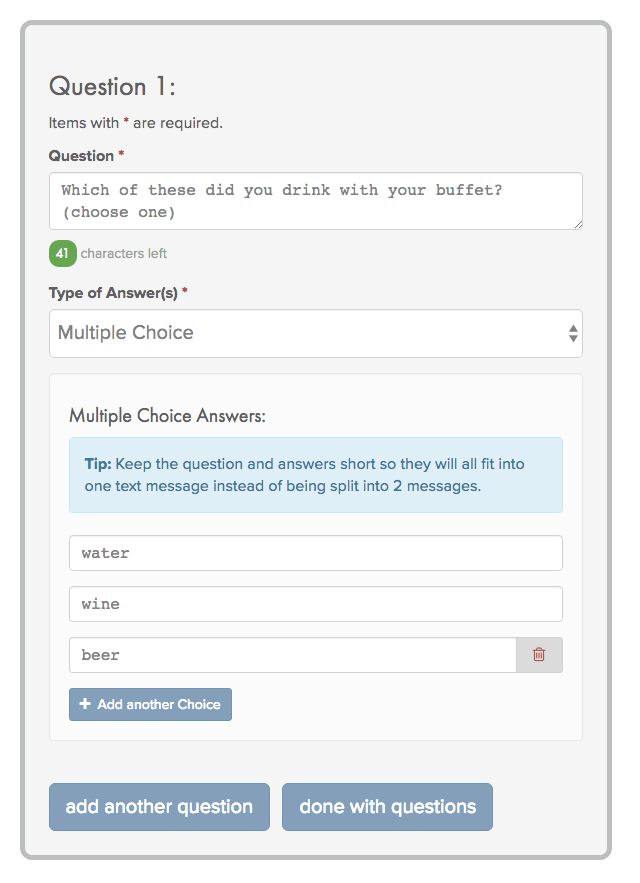Delete the beer choice with trash icon
The image size is (640, 883).
[539, 654]
